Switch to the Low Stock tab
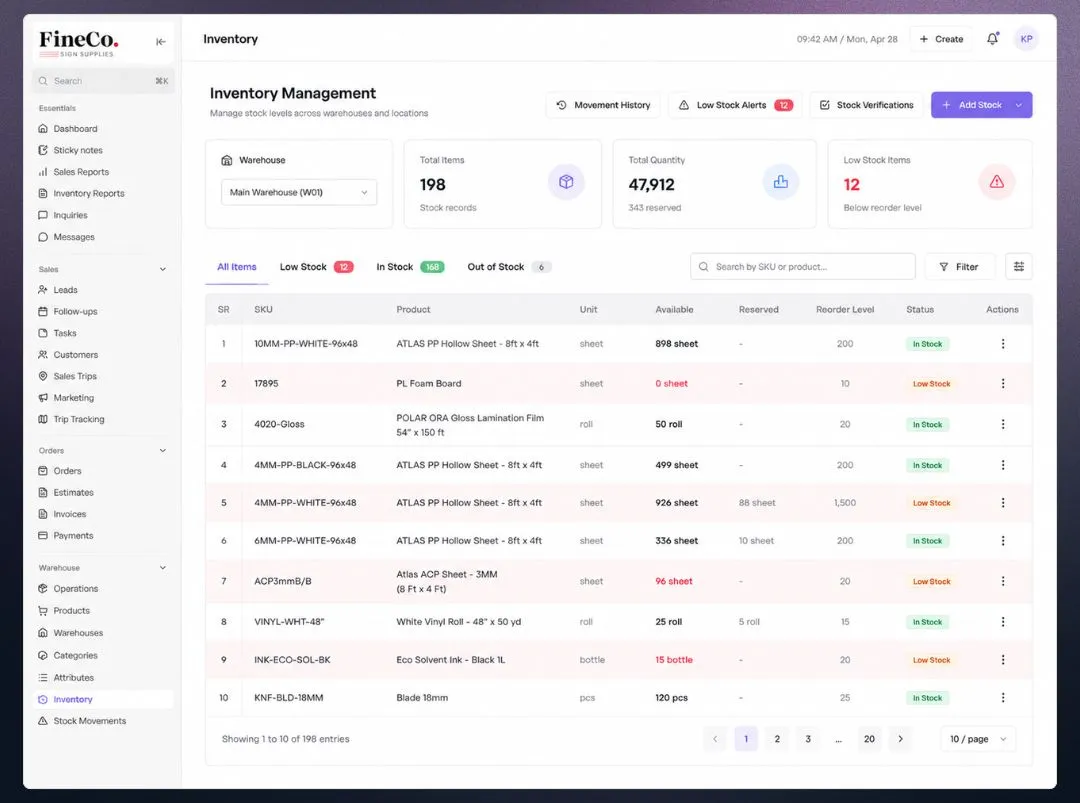The width and height of the screenshot is (1080, 803). (316, 267)
